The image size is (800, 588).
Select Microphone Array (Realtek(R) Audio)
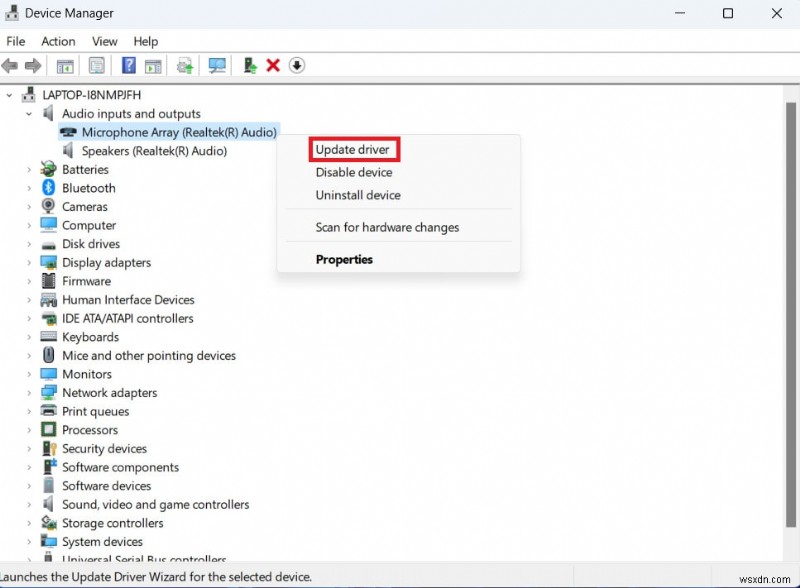[169, 132]
